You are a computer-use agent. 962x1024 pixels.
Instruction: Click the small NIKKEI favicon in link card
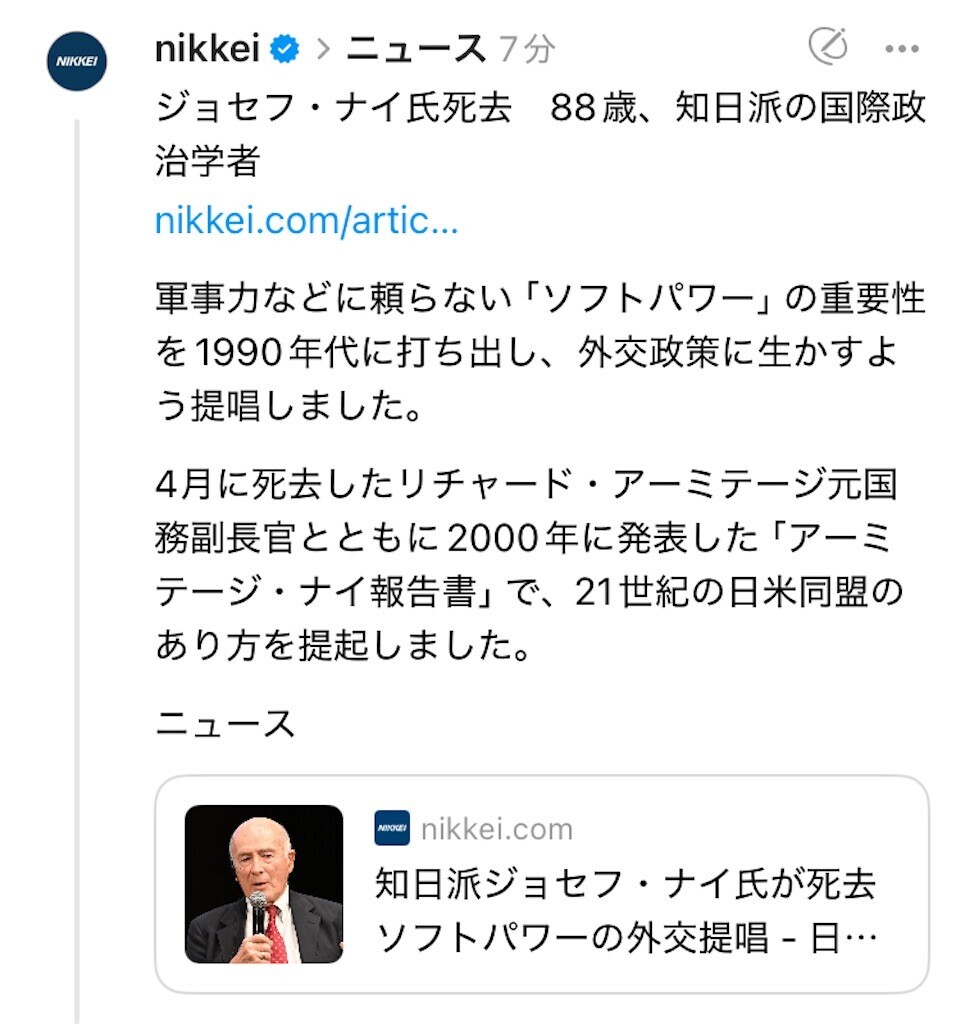pyautogui.click(x=392, y=828)
